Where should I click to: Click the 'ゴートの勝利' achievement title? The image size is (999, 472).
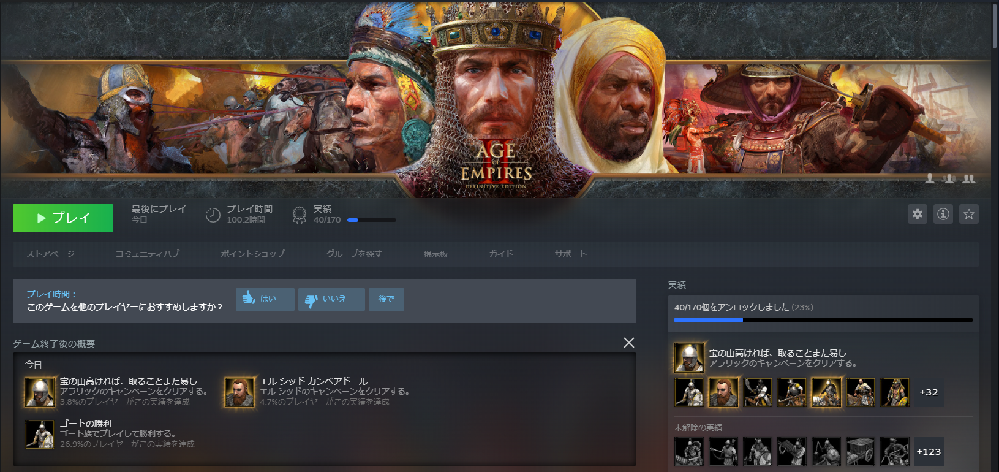[x=86, y=424]
